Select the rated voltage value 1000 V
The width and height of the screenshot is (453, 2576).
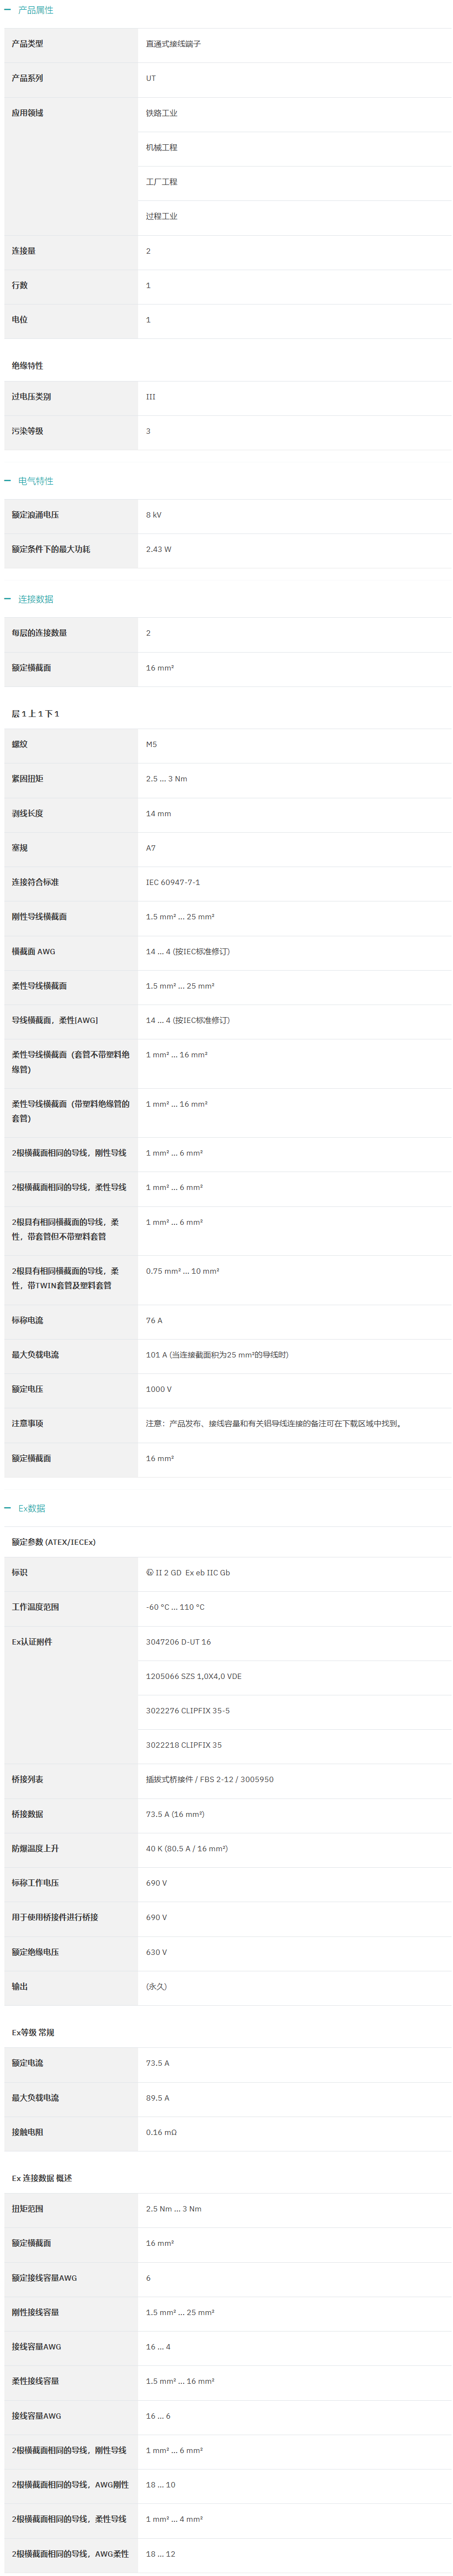coord(159,1389)
